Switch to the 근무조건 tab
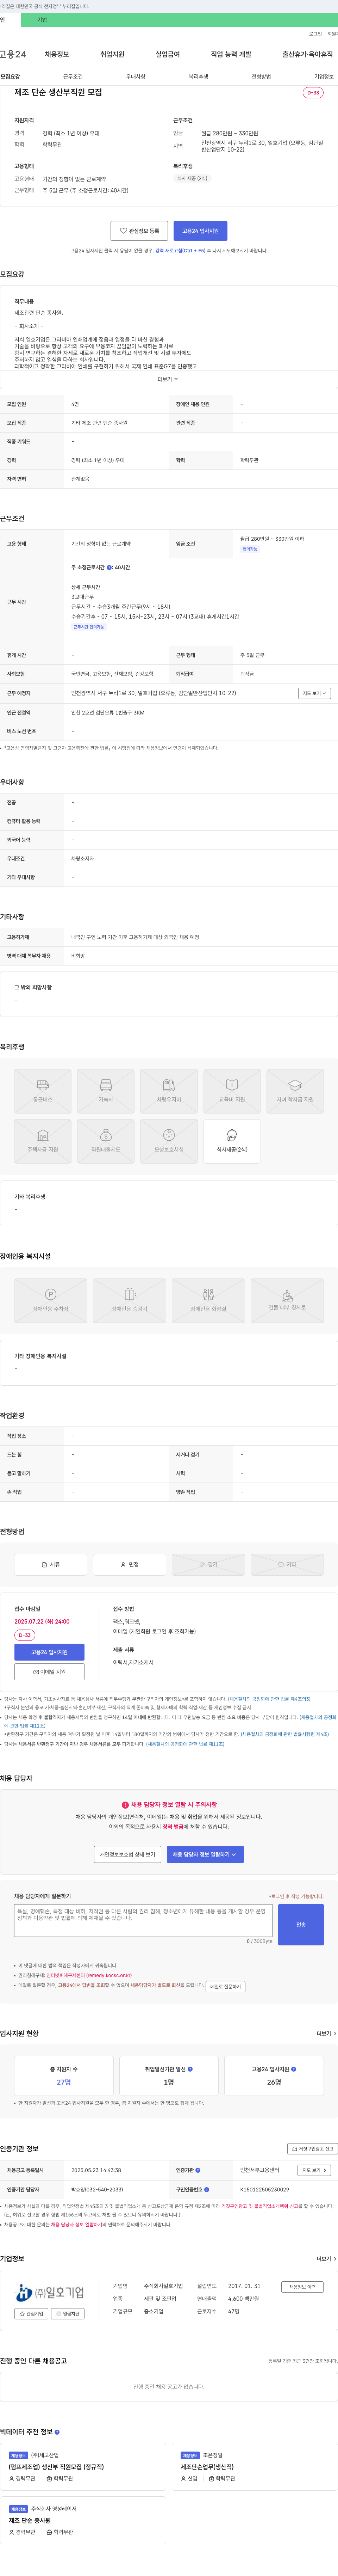The width and height of the screenshot is (338, 2576). [73, 76]
